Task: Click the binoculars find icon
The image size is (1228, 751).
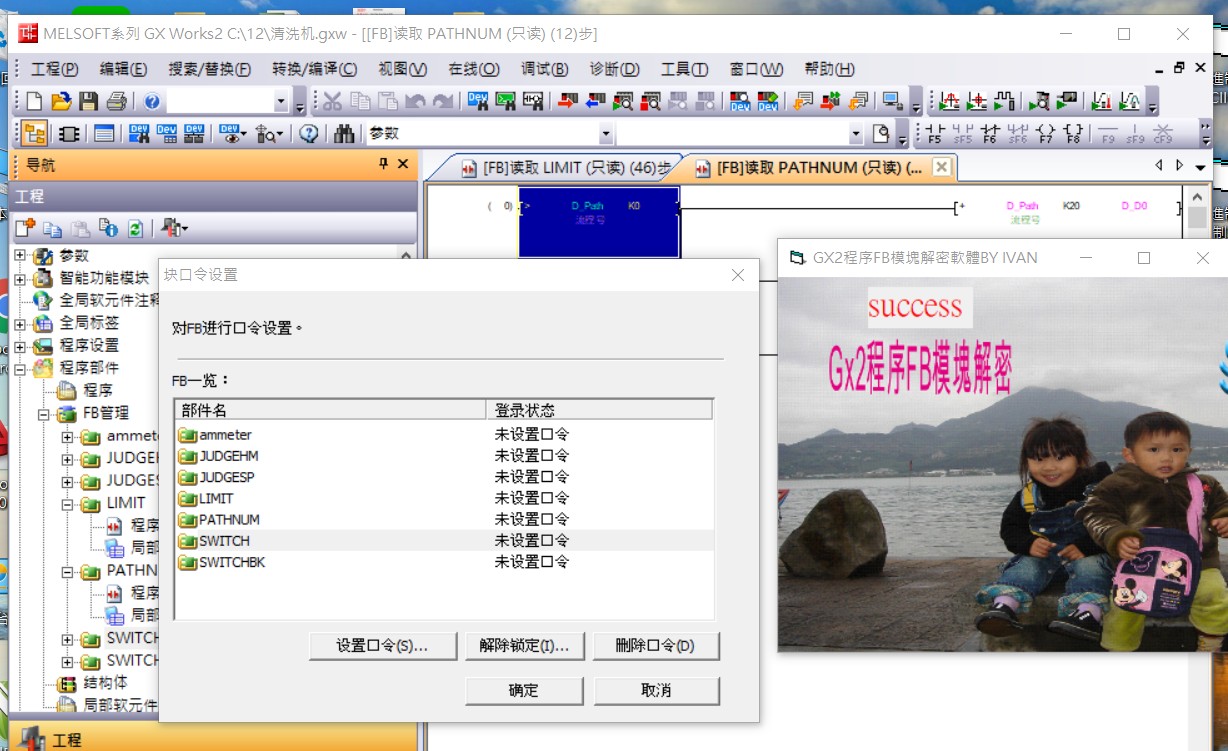Action: coord(344,134)
